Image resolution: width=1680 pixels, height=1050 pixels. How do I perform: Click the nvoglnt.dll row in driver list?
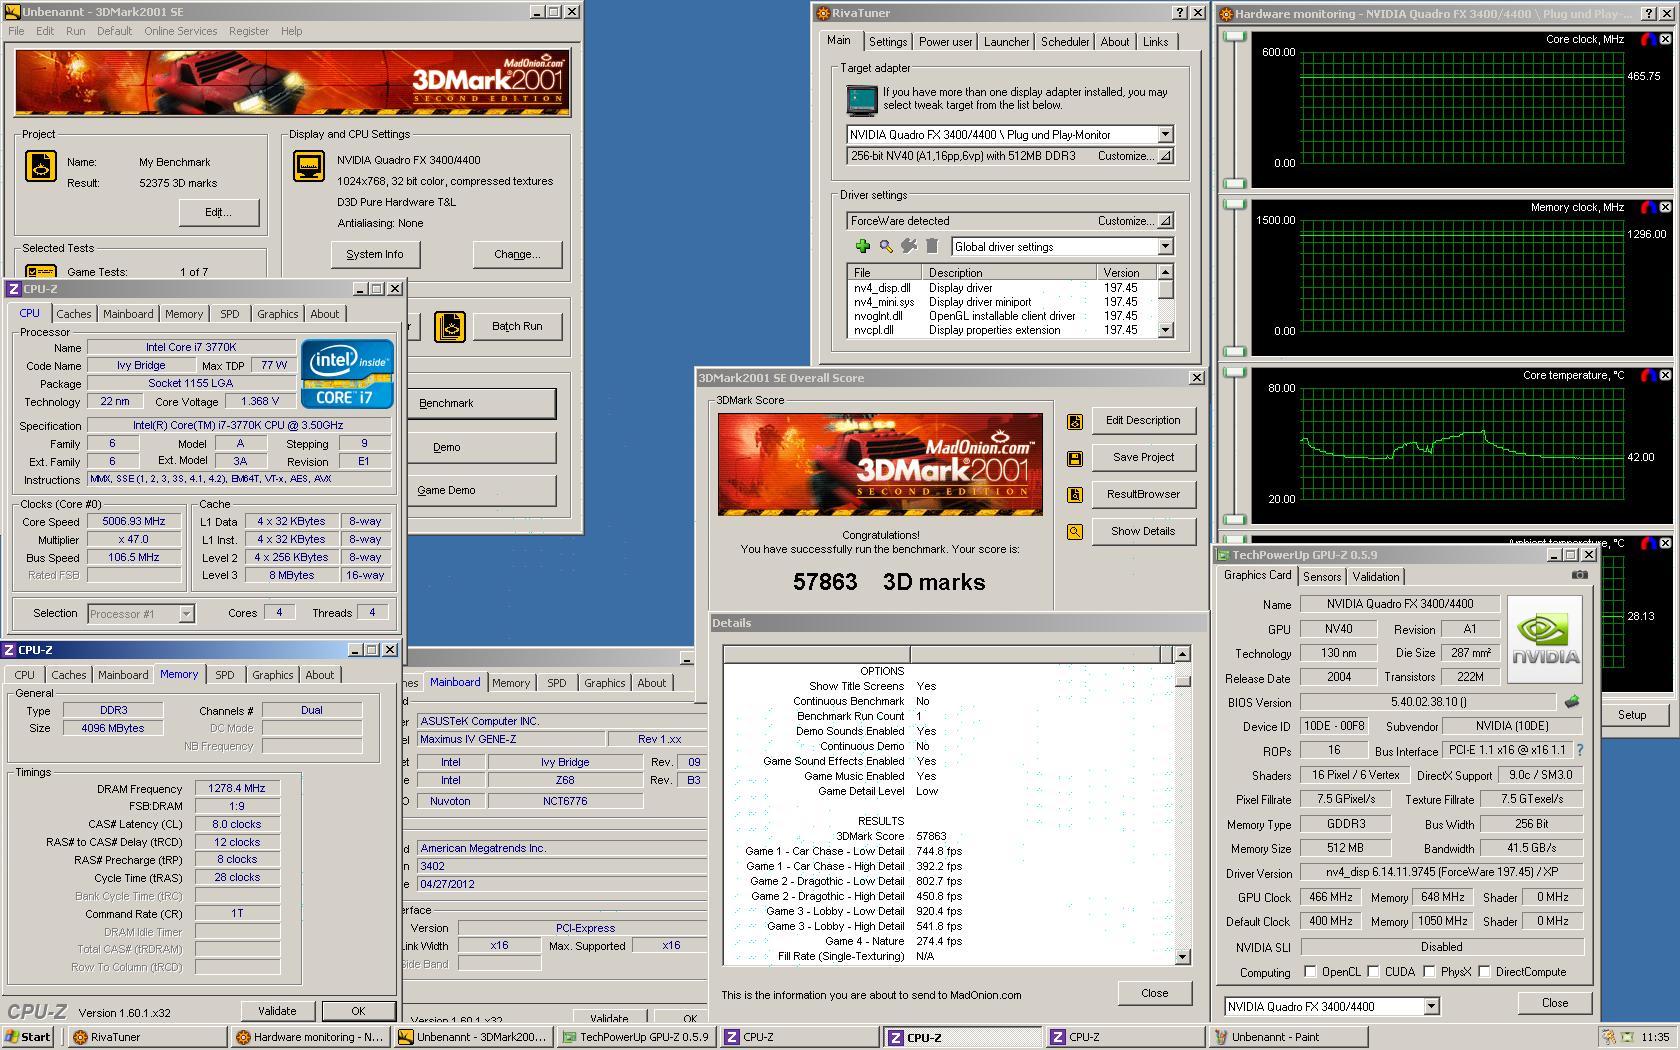tap(1002, 316)
